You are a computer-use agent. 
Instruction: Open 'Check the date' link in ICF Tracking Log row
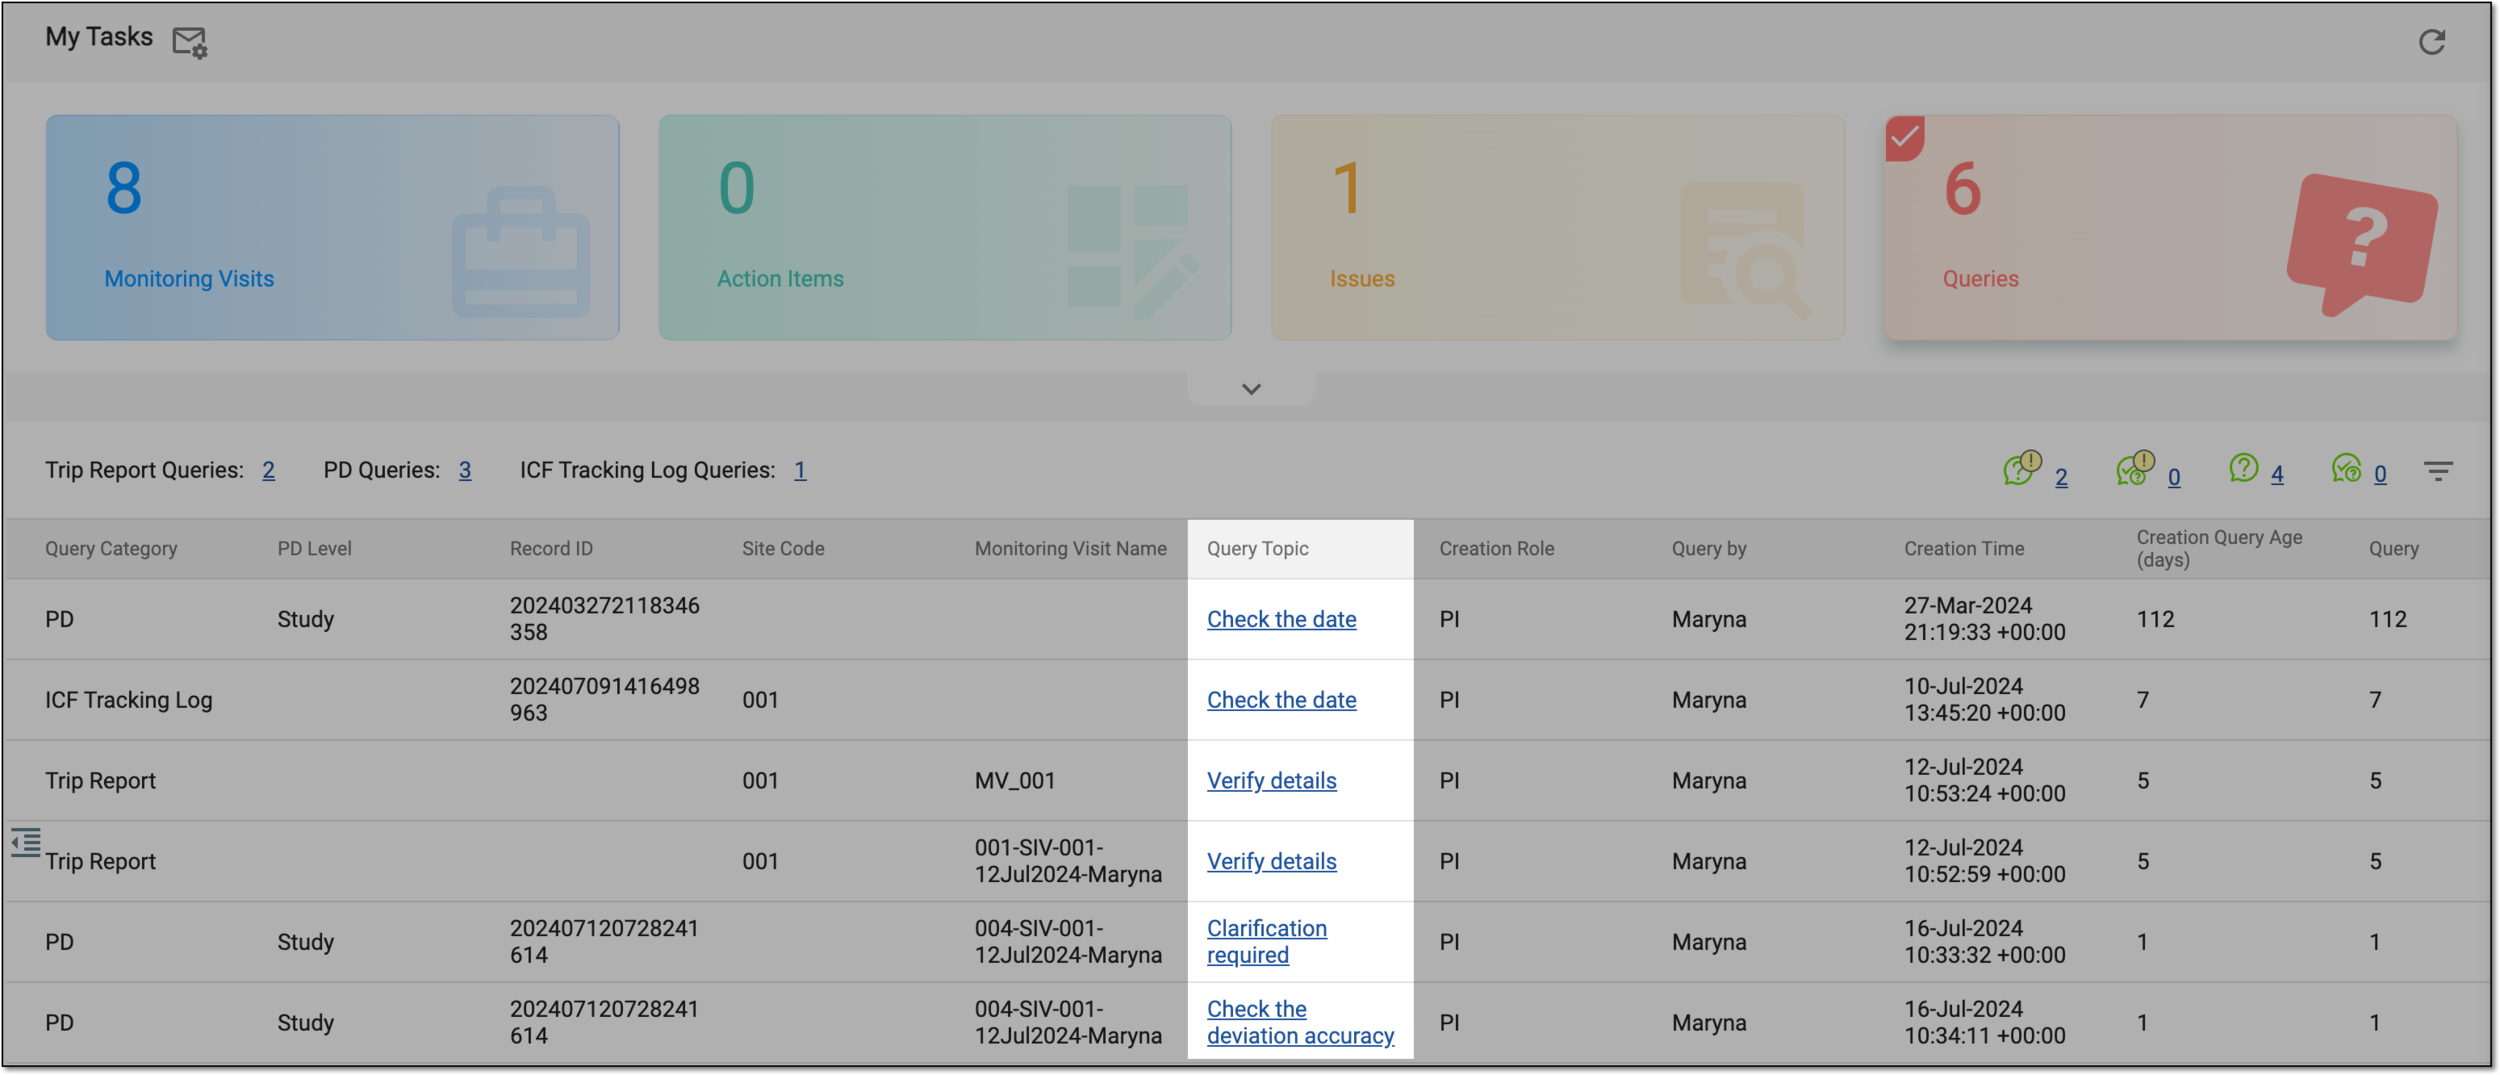[x=1281, y=700]
